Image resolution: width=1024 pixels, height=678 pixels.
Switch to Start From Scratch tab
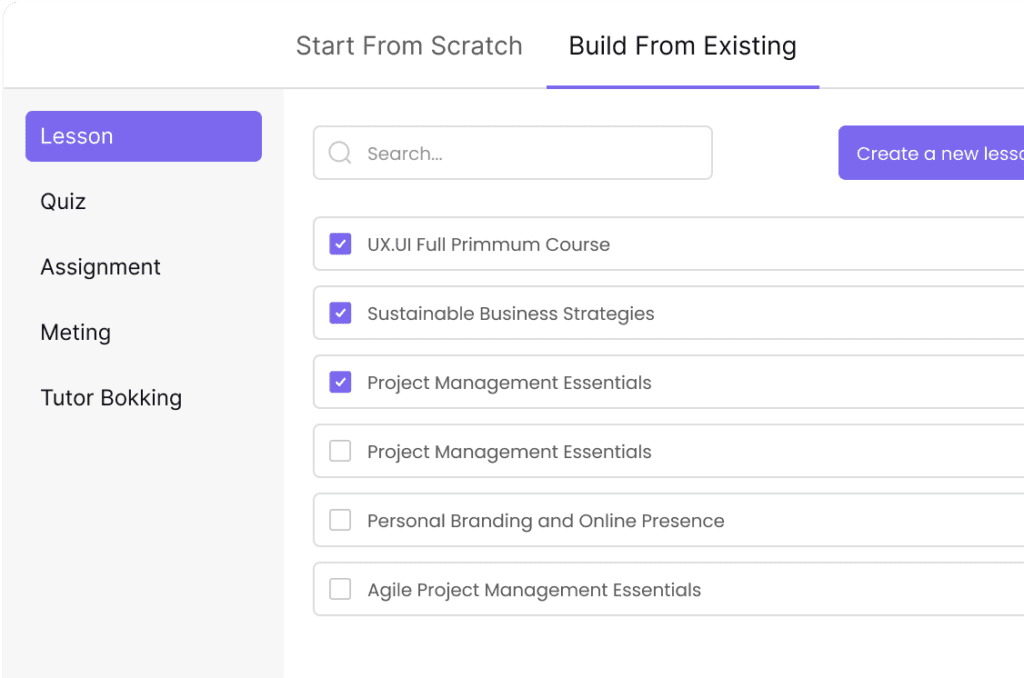pos(409,46)
